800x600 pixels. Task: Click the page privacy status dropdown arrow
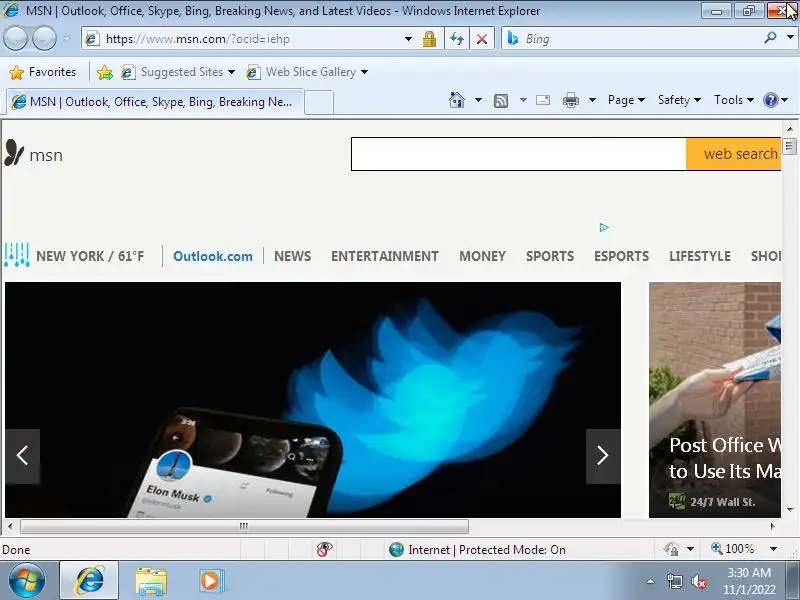[690, 549]
